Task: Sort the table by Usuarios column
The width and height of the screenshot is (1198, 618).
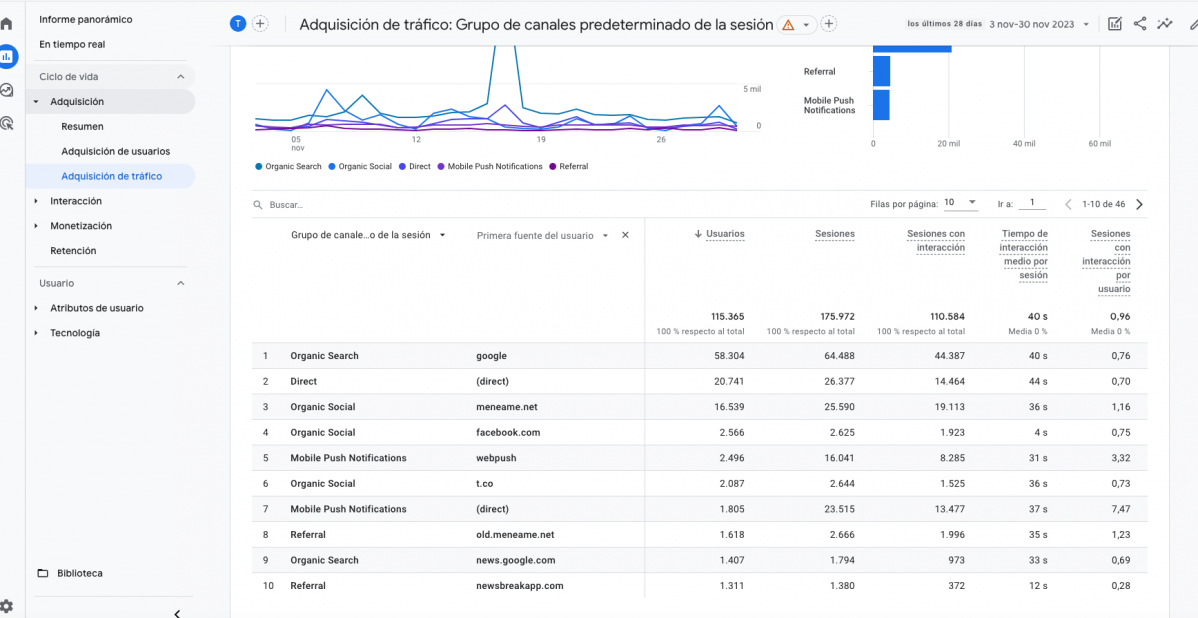Action: pyautogui.click(x=725, y=234)
